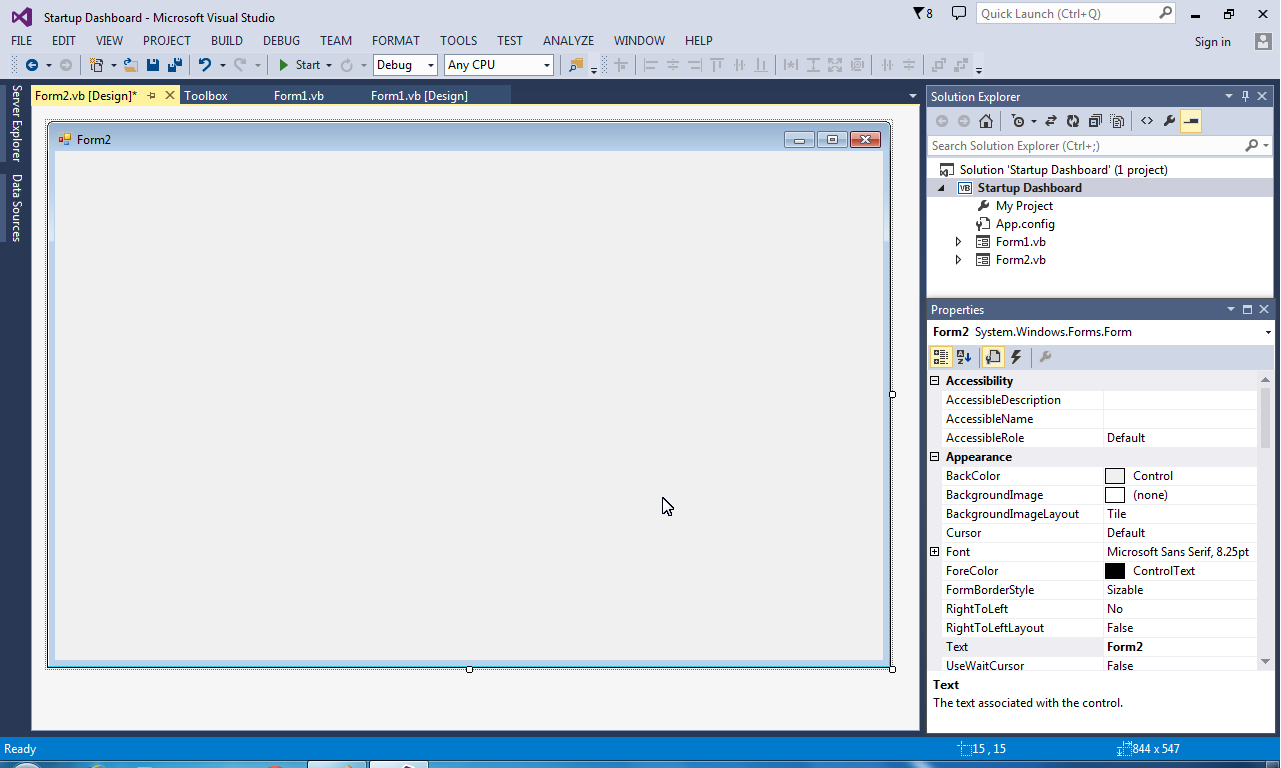Click Sync with Active Document icon
Viewport: 1281px width, 768px height.
[1051, 121]
